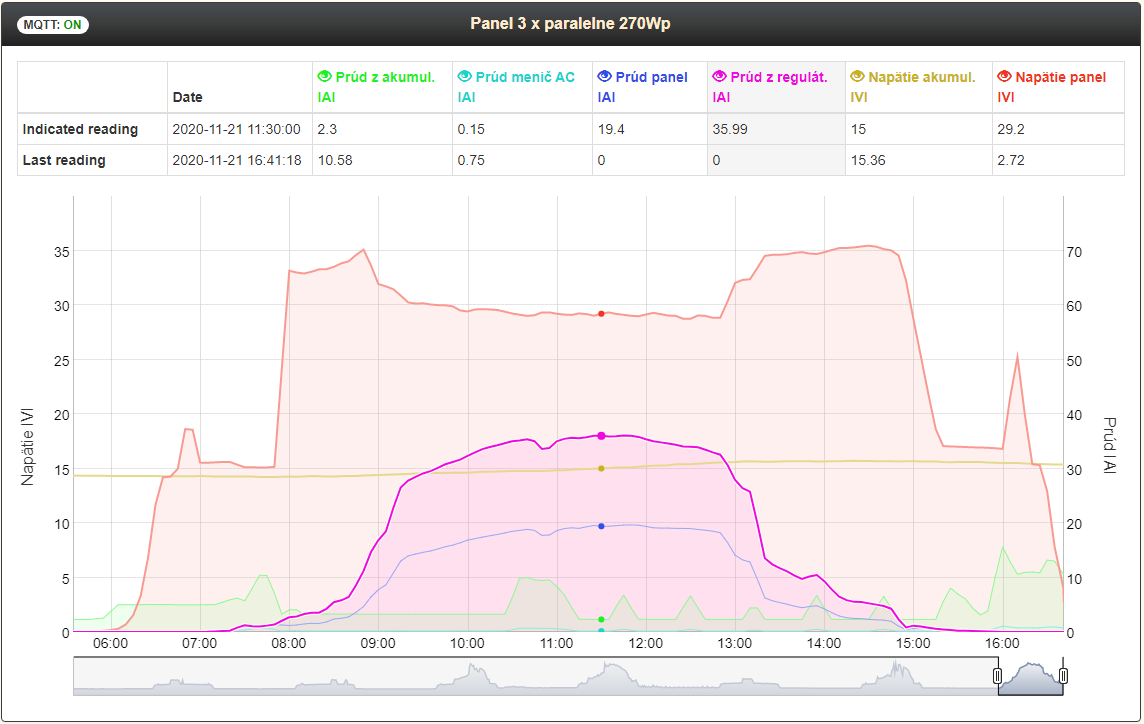Click magenta data point on regulator curve
Image resolution: width=1144 pixels, height=724 pixels.
[x=601, y=436]
